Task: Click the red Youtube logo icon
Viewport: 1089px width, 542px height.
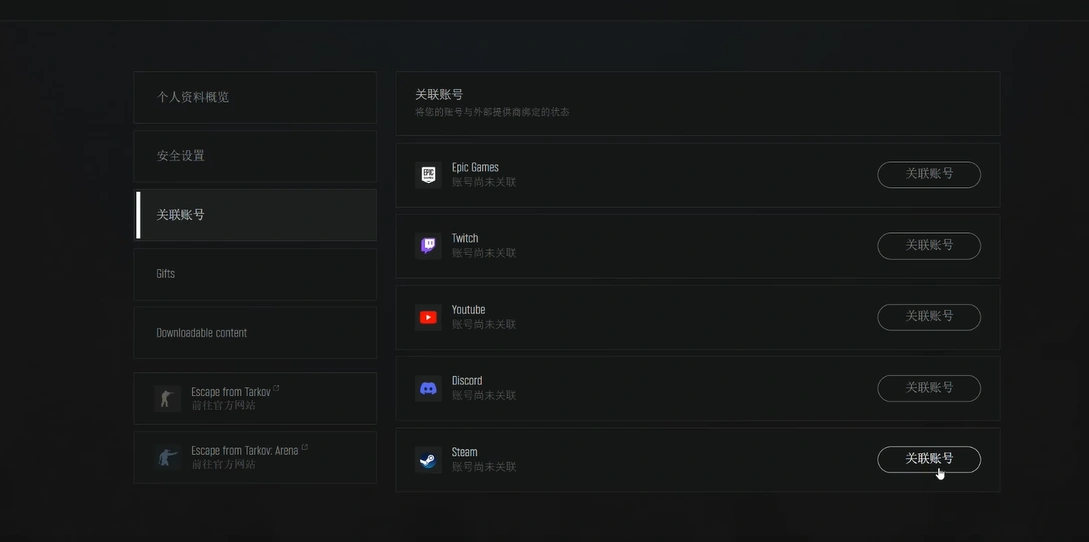Action: coord(428,318)
